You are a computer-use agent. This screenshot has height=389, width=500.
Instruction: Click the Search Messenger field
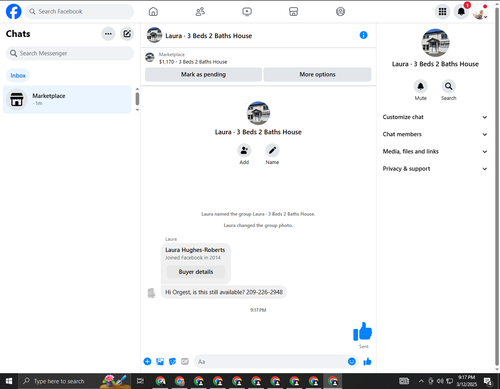click(x=70, y=53)
